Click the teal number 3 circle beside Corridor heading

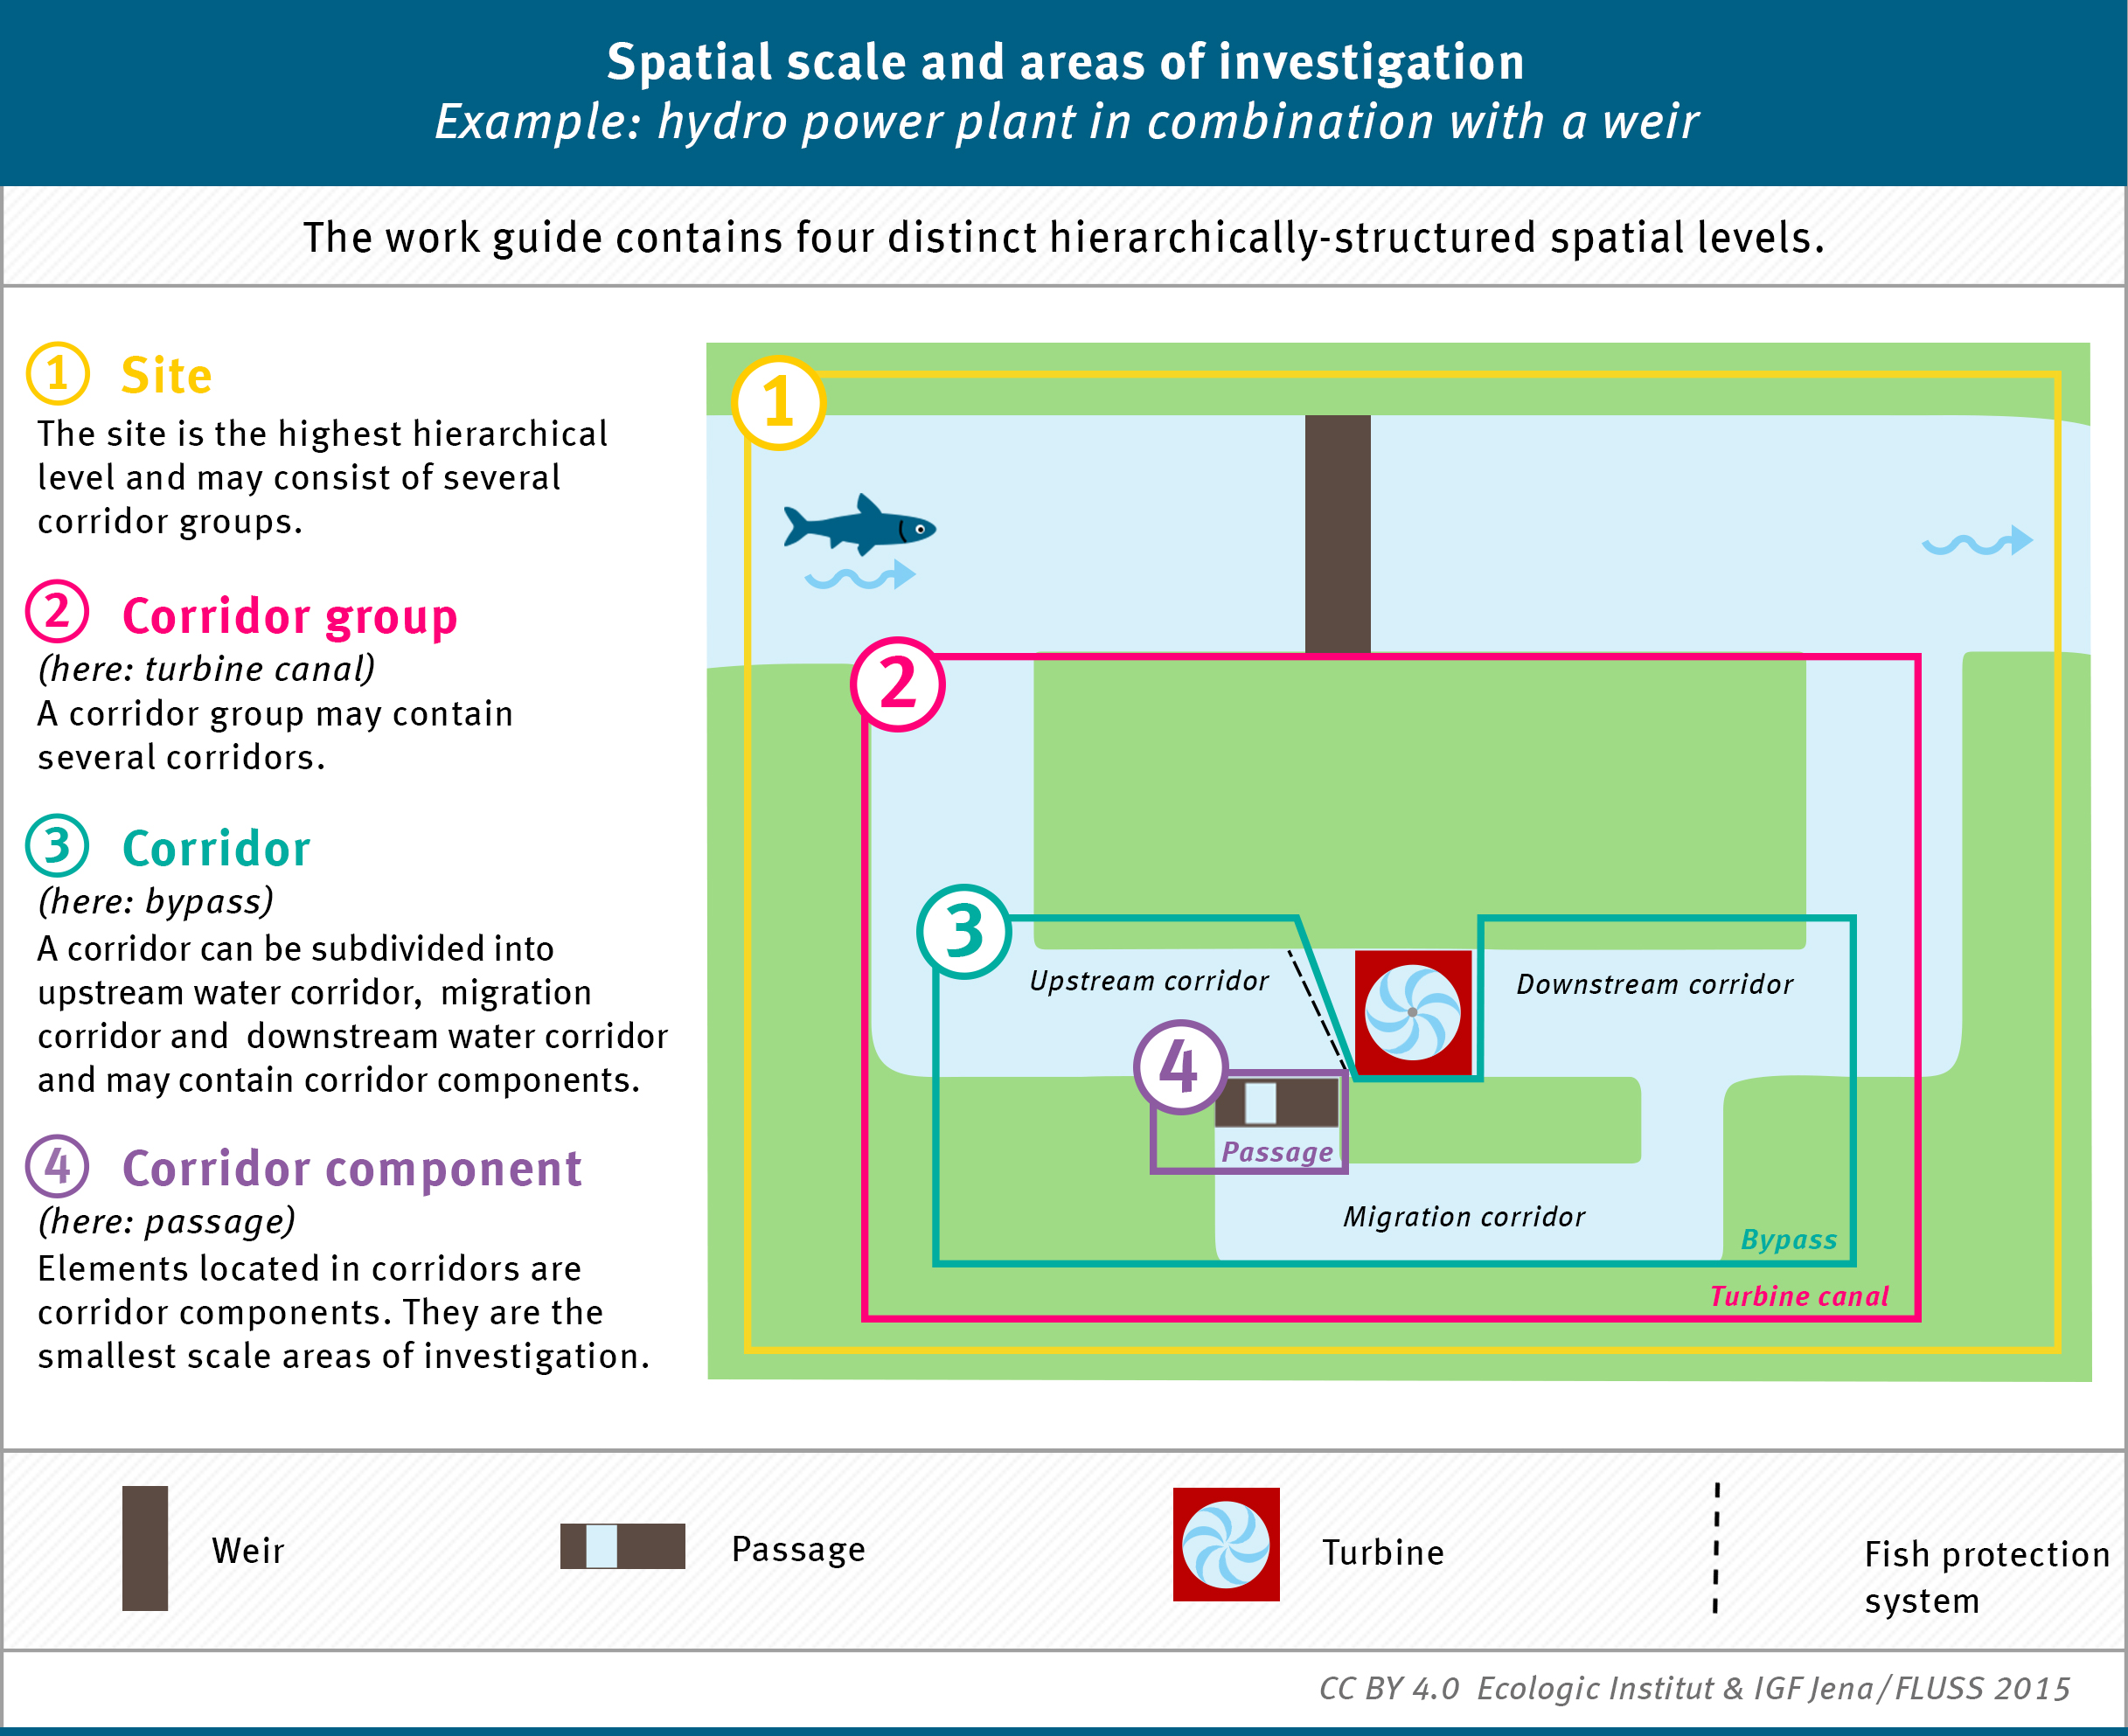coord(57,845)
